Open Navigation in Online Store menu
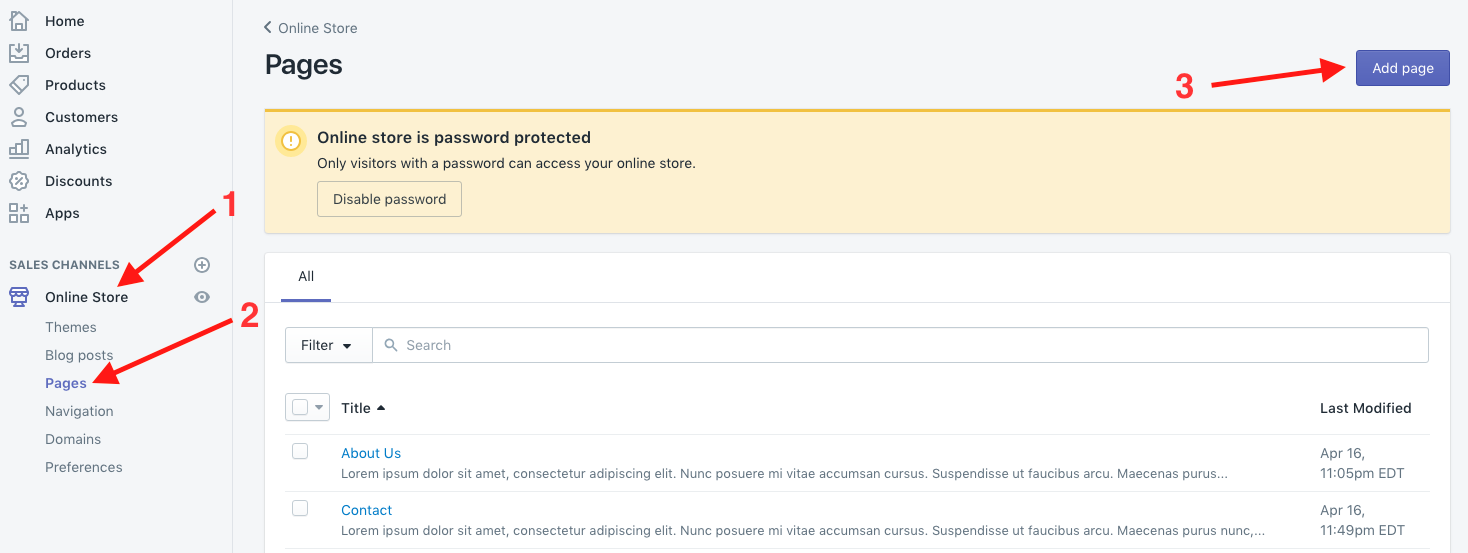 pos(79,411)
